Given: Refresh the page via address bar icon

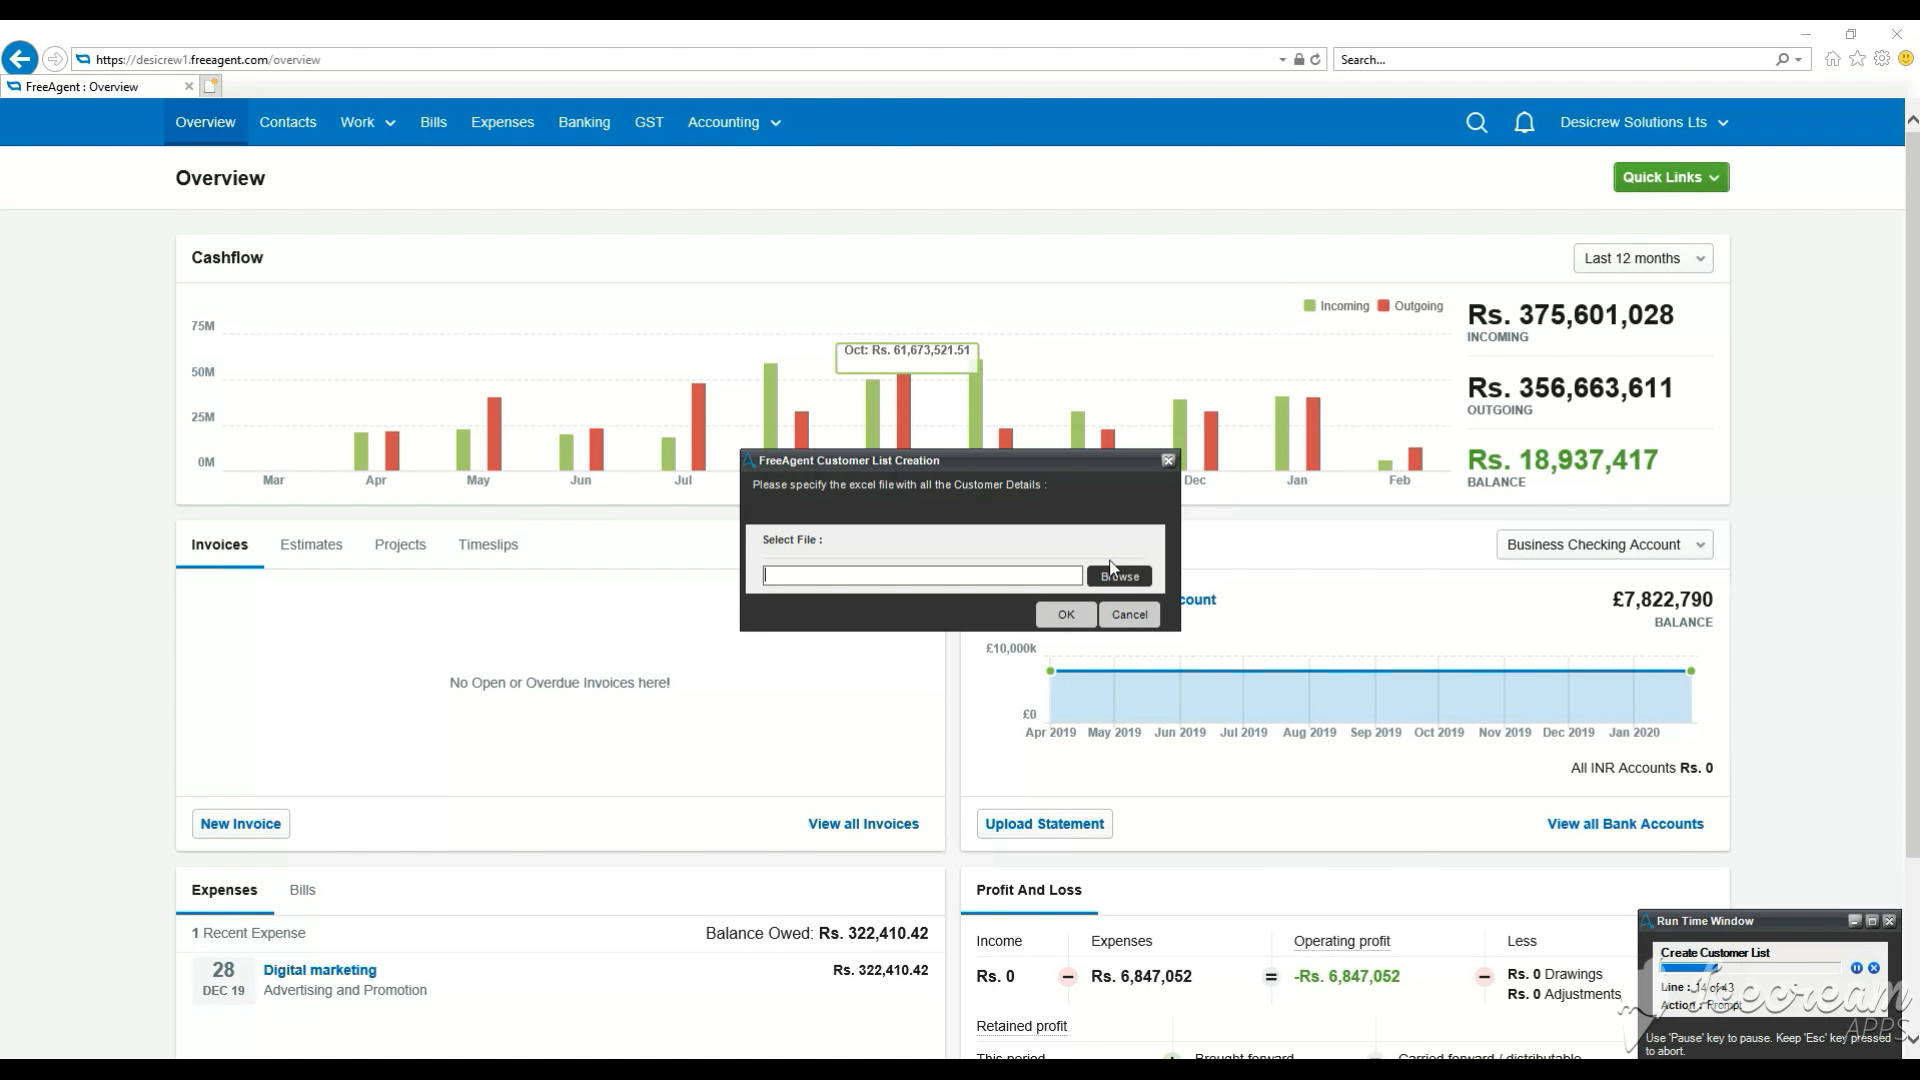Looking at the screenshot, I should pos(1316,60).
